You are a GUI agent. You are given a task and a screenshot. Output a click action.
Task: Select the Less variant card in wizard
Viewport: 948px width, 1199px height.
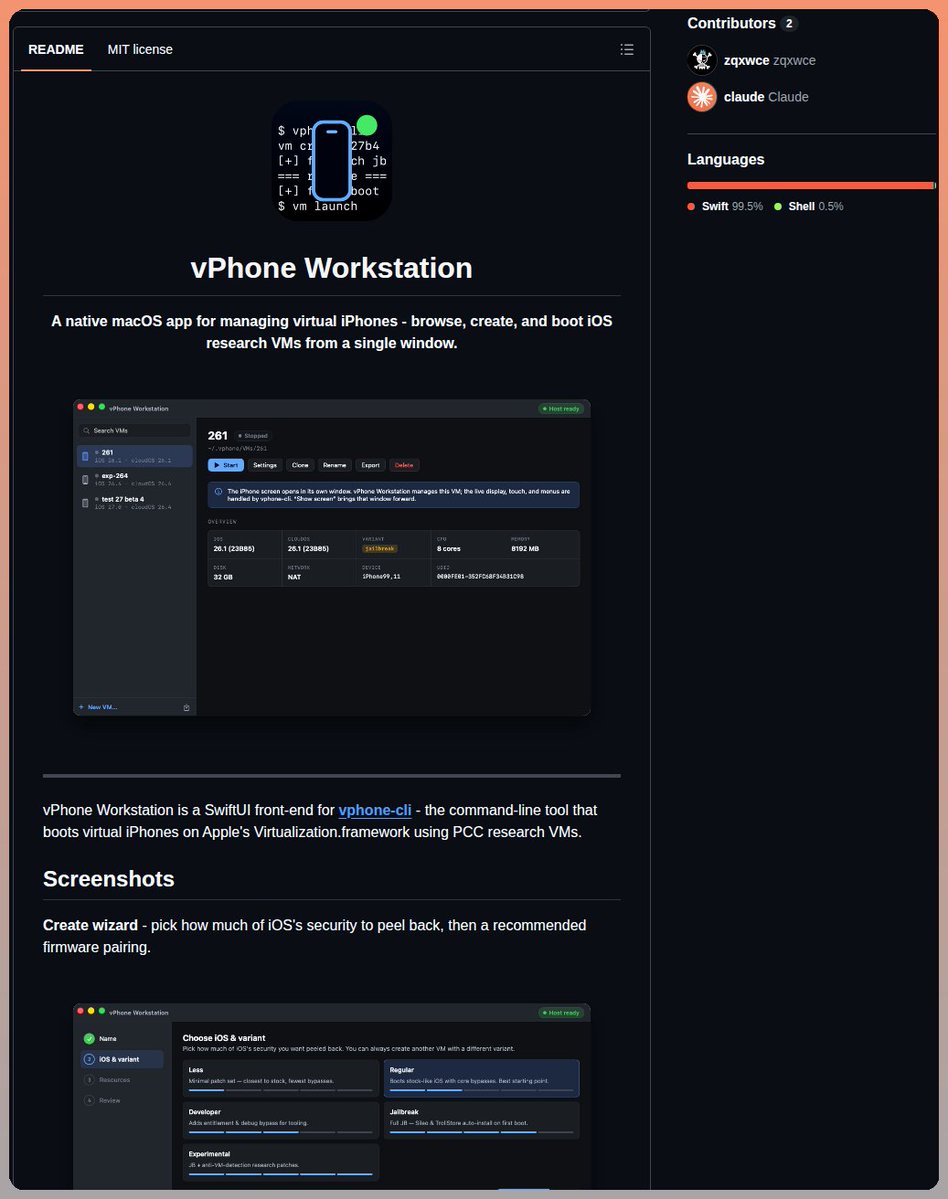click(x=281, y=1078)
